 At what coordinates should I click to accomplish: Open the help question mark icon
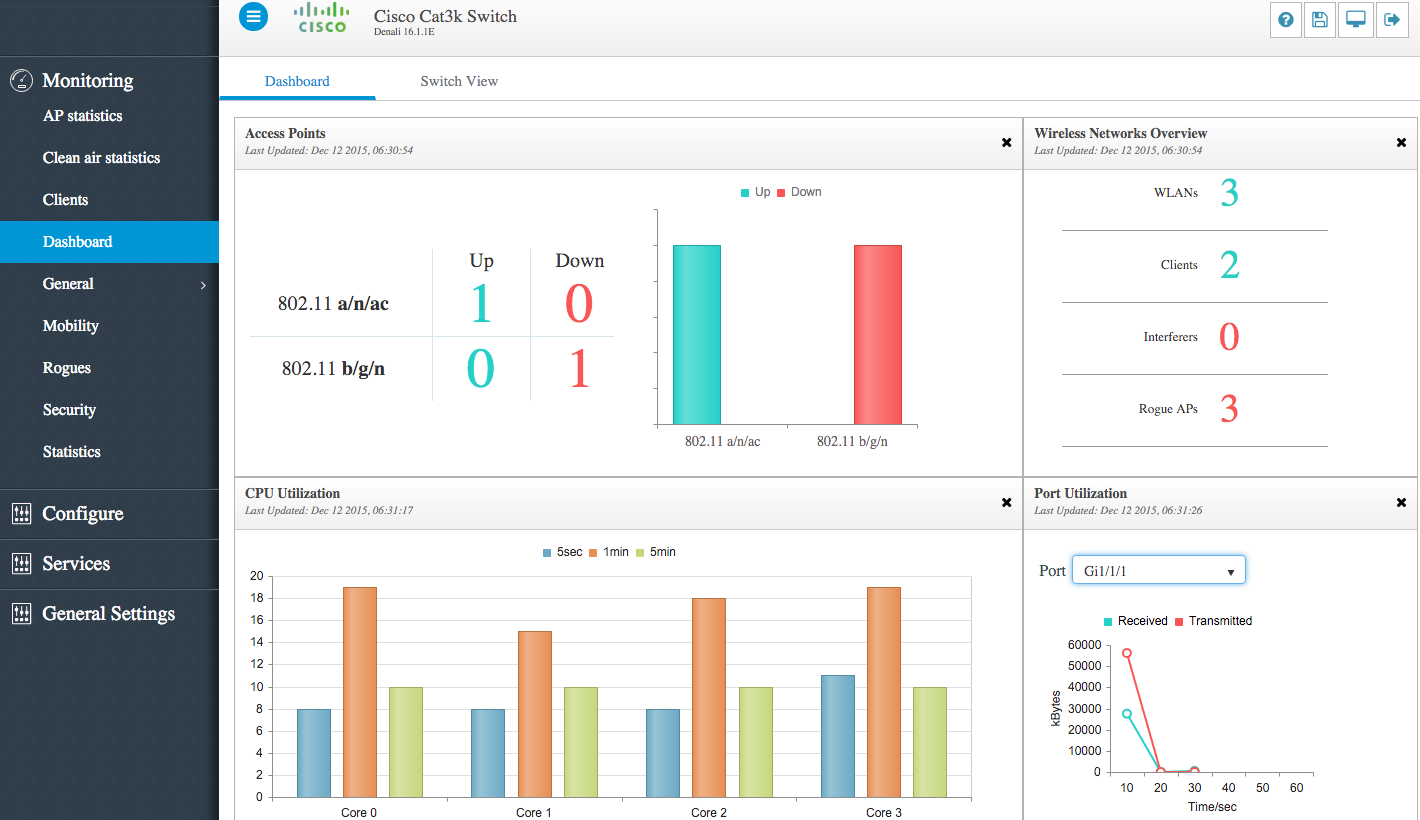click(1285, 20)
